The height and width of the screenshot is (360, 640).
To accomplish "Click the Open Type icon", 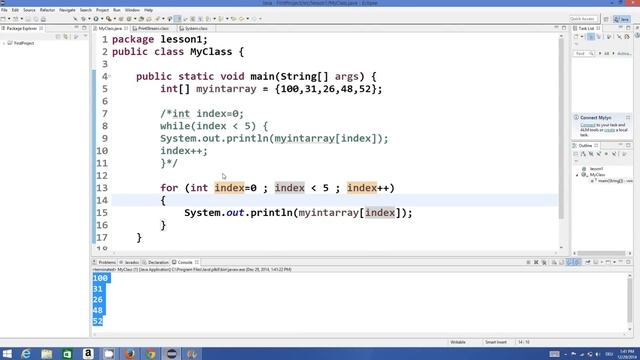I will (x=141, y=19).
